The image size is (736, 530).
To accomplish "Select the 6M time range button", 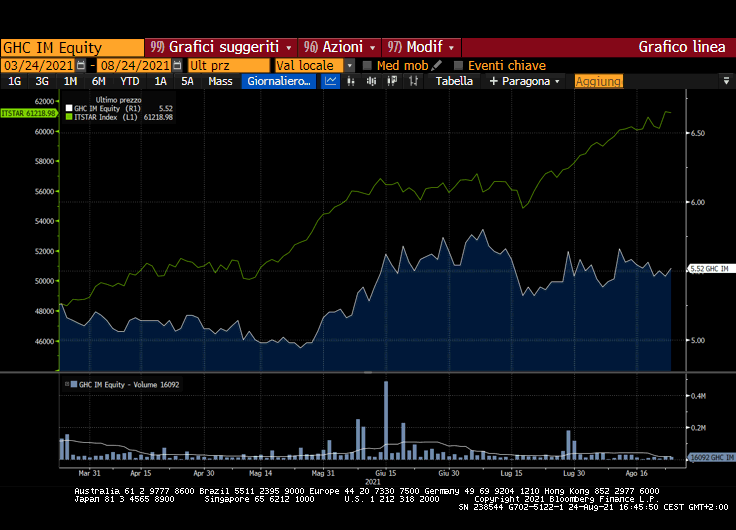I will click(x=98, y=81).
